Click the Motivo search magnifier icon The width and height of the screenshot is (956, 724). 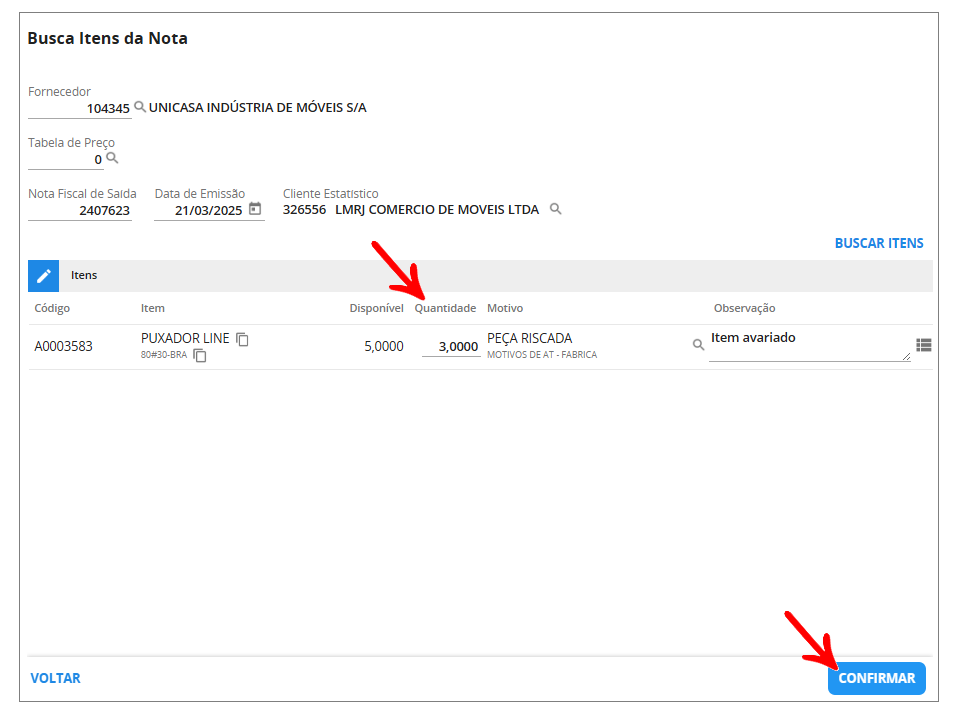(x=698, y=345)
